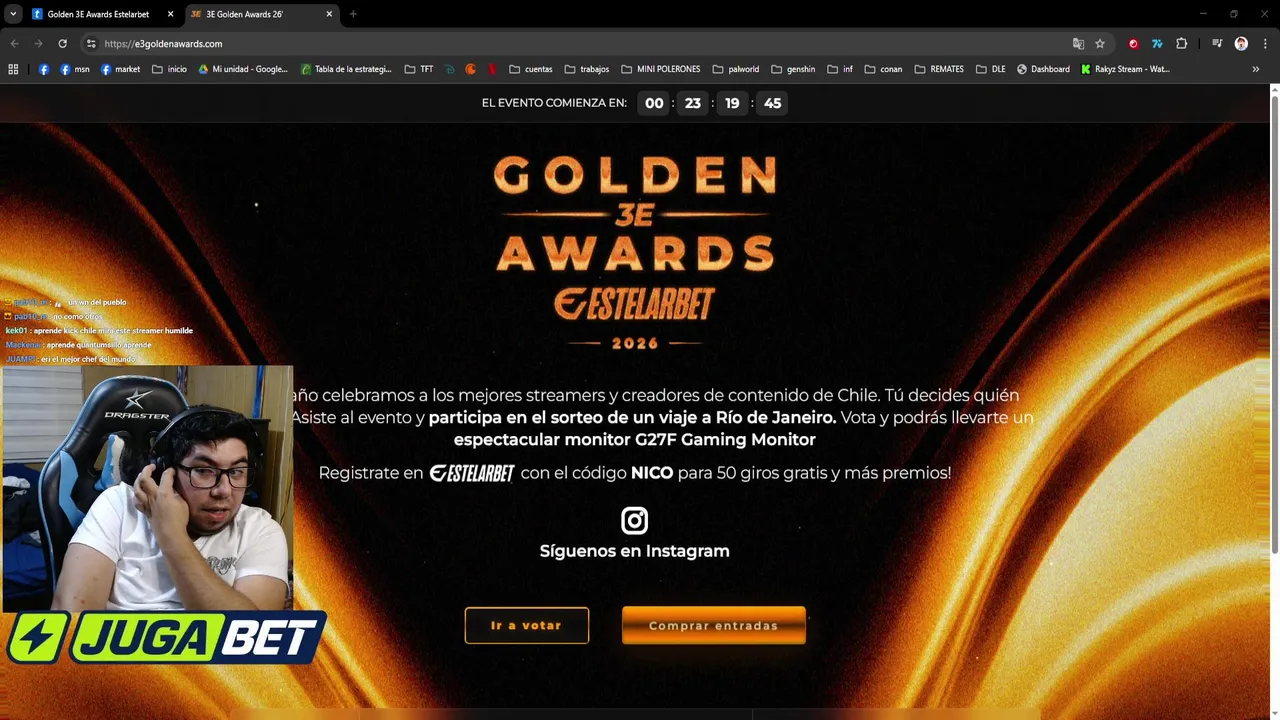The height and width of the screenshot is (720, 1280).
Task: Click the seconds value 45 in countdown
Action: [772, 103]
